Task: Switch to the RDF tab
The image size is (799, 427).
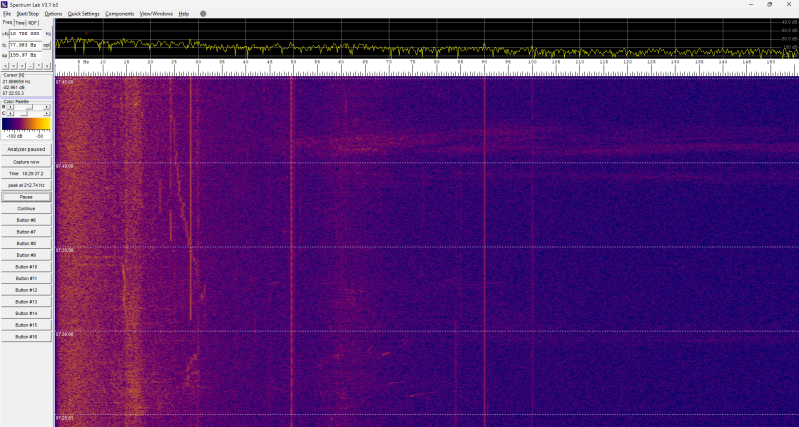Action: click(x=33, y=23)
